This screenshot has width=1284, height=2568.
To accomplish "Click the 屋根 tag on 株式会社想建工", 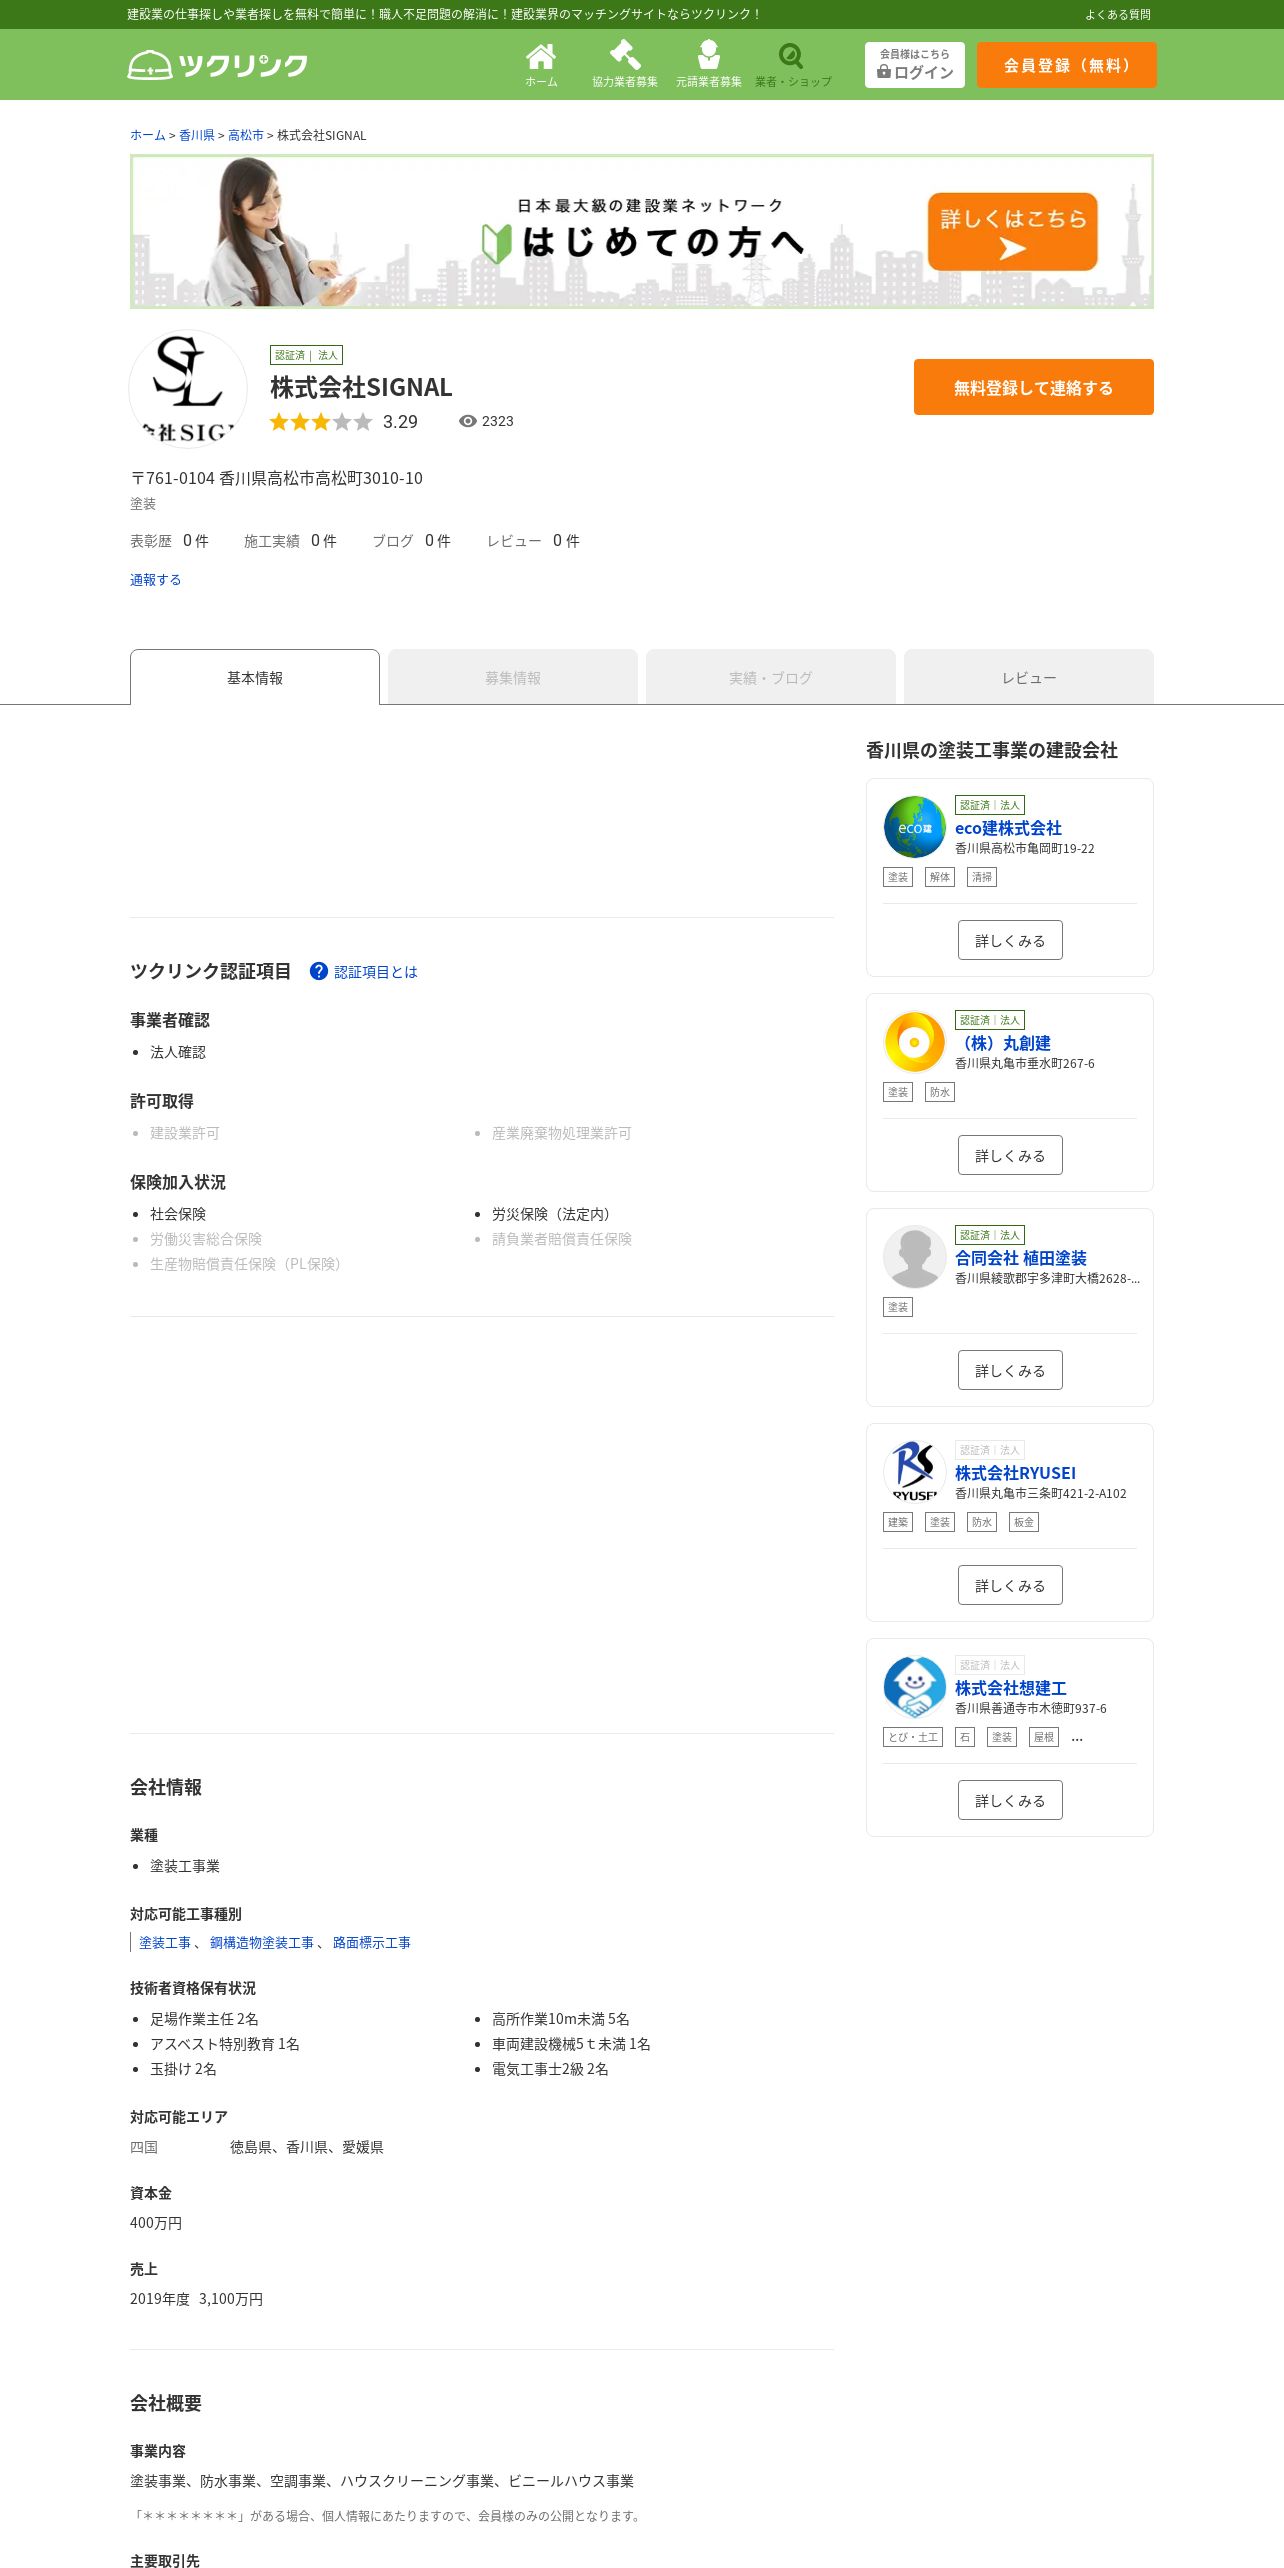I will 1044,1737.
